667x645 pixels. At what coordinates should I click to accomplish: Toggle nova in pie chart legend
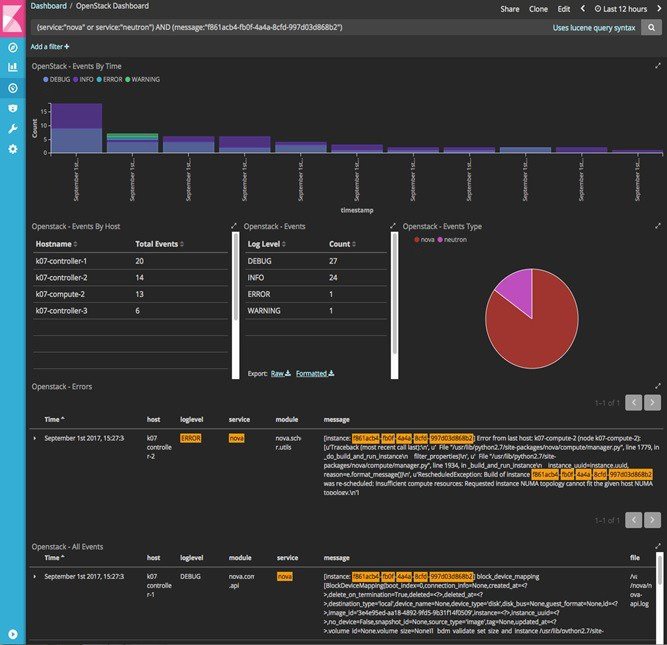(424, 240)
